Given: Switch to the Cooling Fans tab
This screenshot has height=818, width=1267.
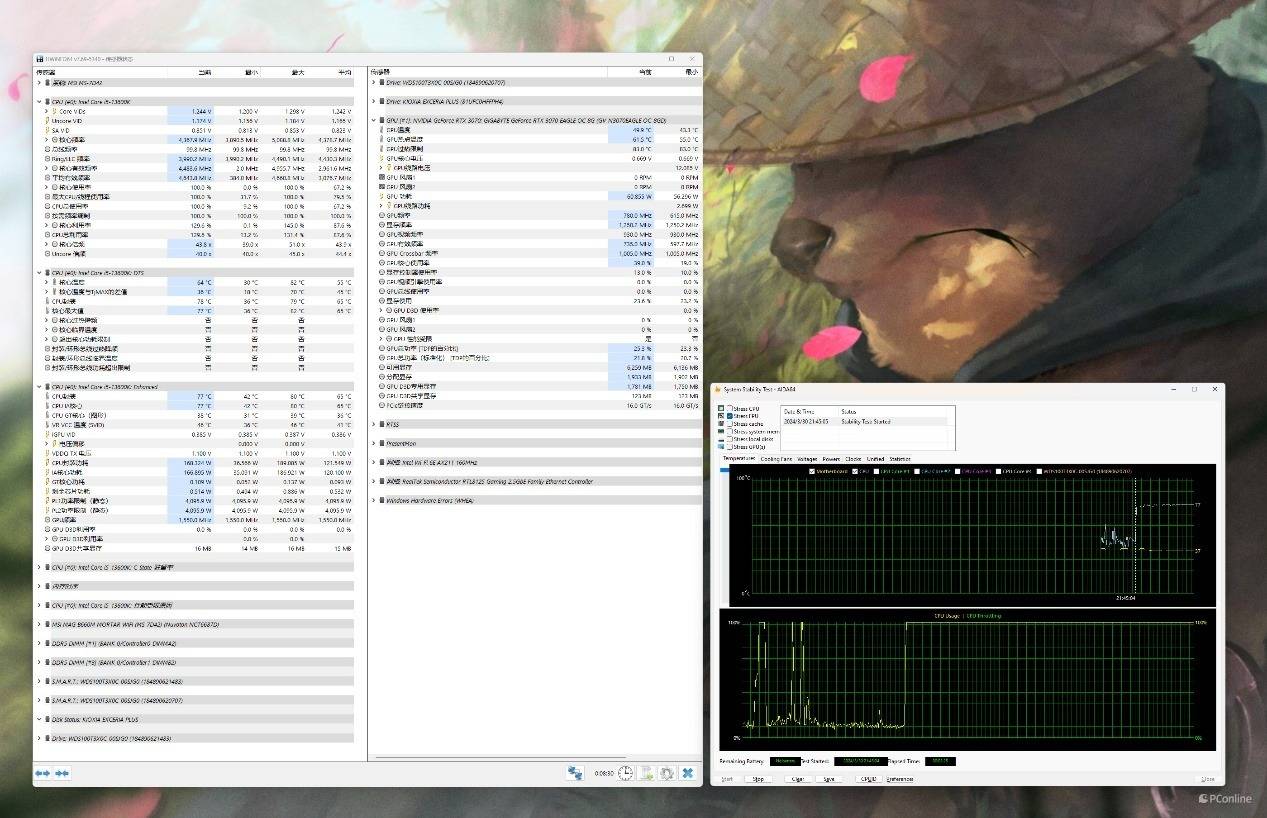Looking at the screenshot, I should click(776, 459).
